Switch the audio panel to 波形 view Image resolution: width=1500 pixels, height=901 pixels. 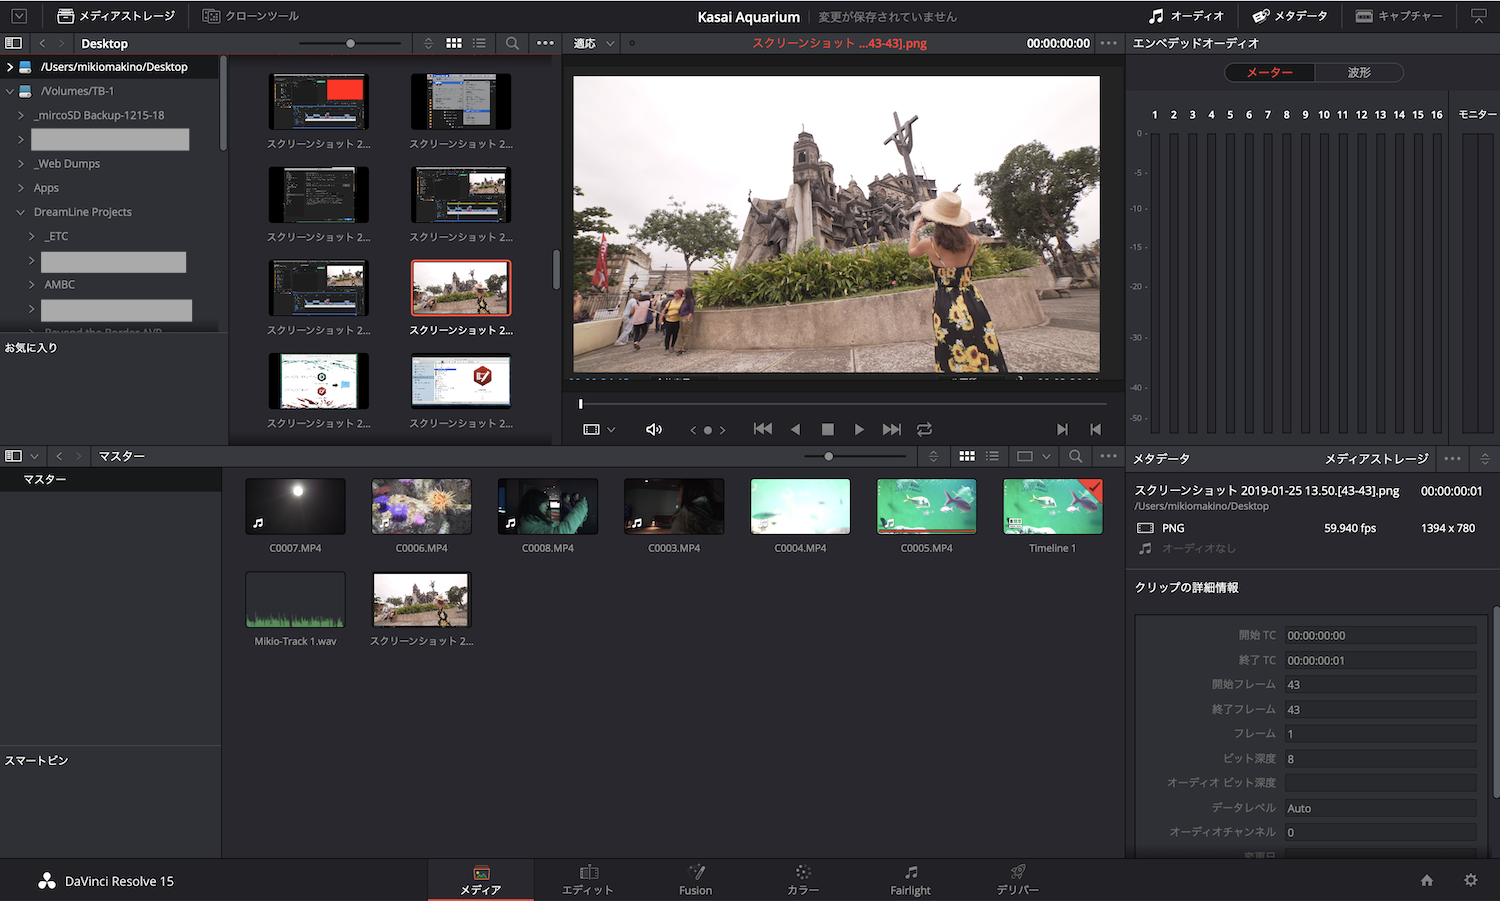point(1358,72)
